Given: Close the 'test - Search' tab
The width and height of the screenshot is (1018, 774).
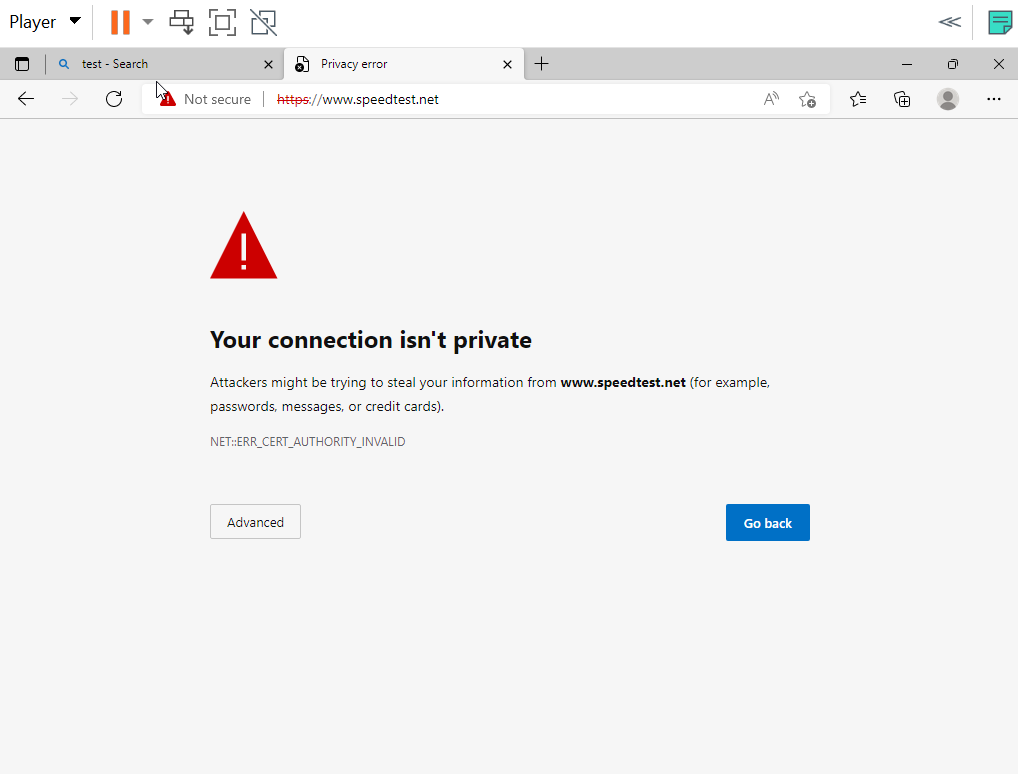Looking at the screenshot, I should coord(268,64).
